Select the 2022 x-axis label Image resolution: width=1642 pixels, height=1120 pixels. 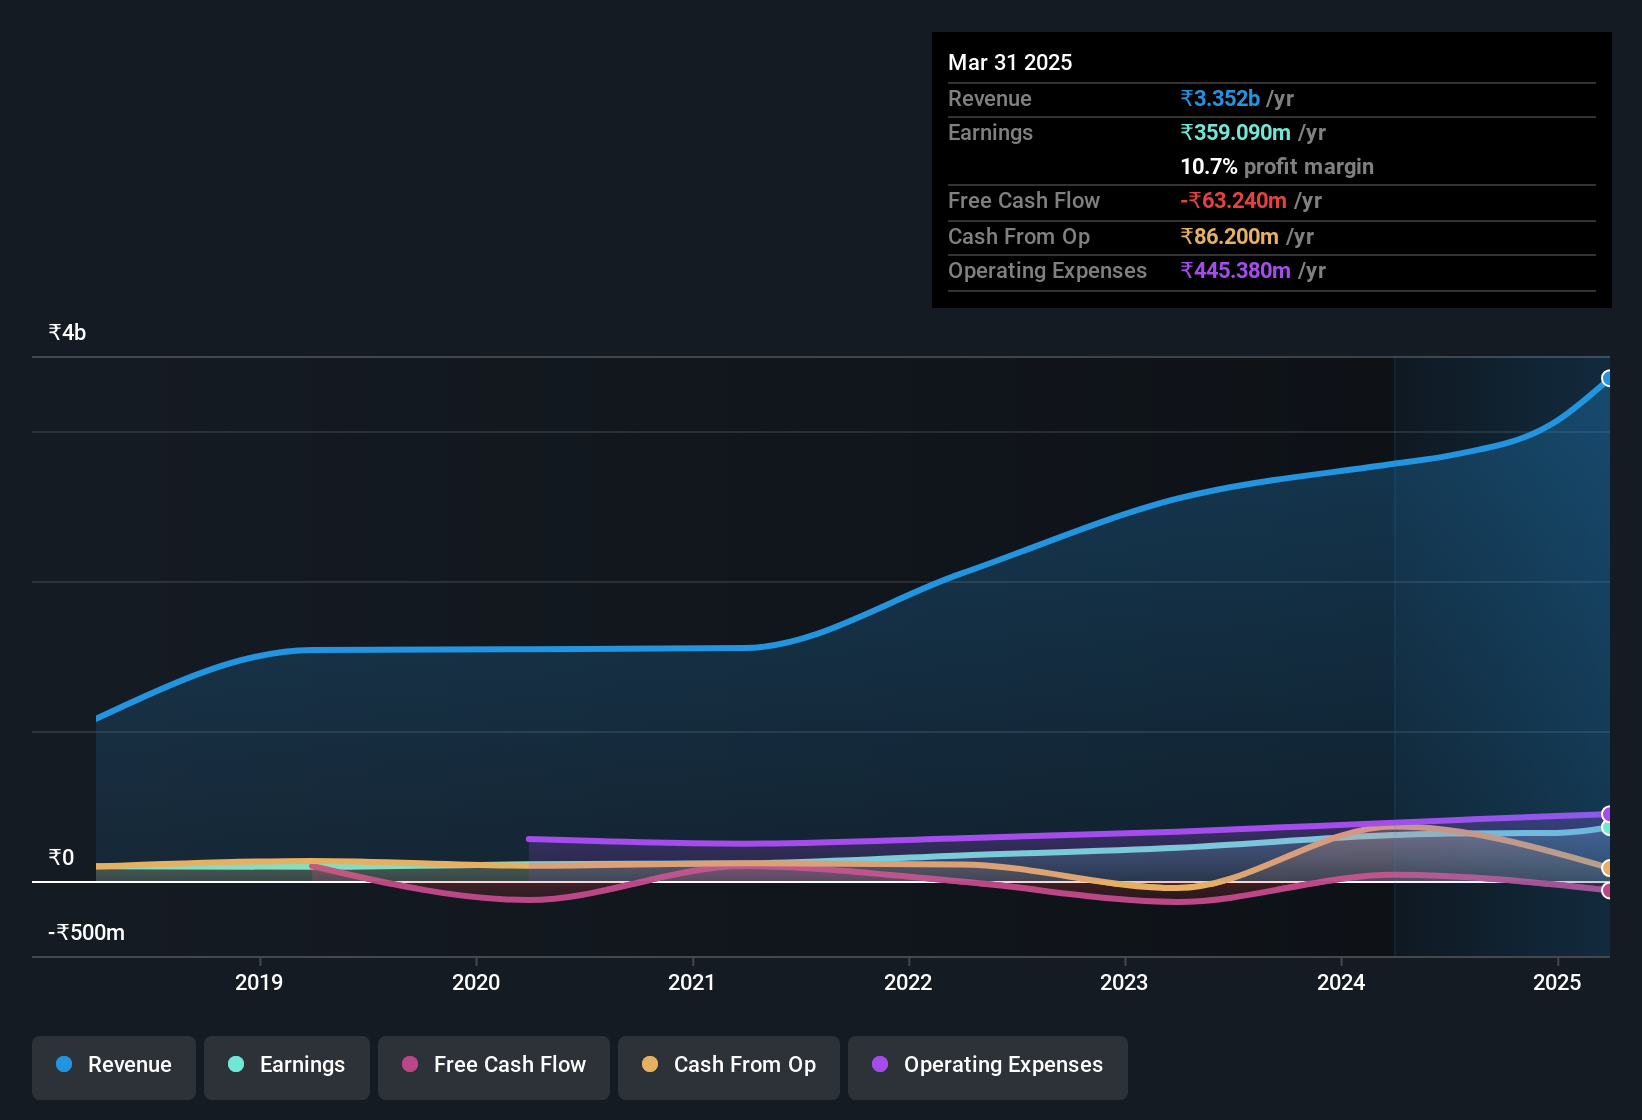point(908,982)
